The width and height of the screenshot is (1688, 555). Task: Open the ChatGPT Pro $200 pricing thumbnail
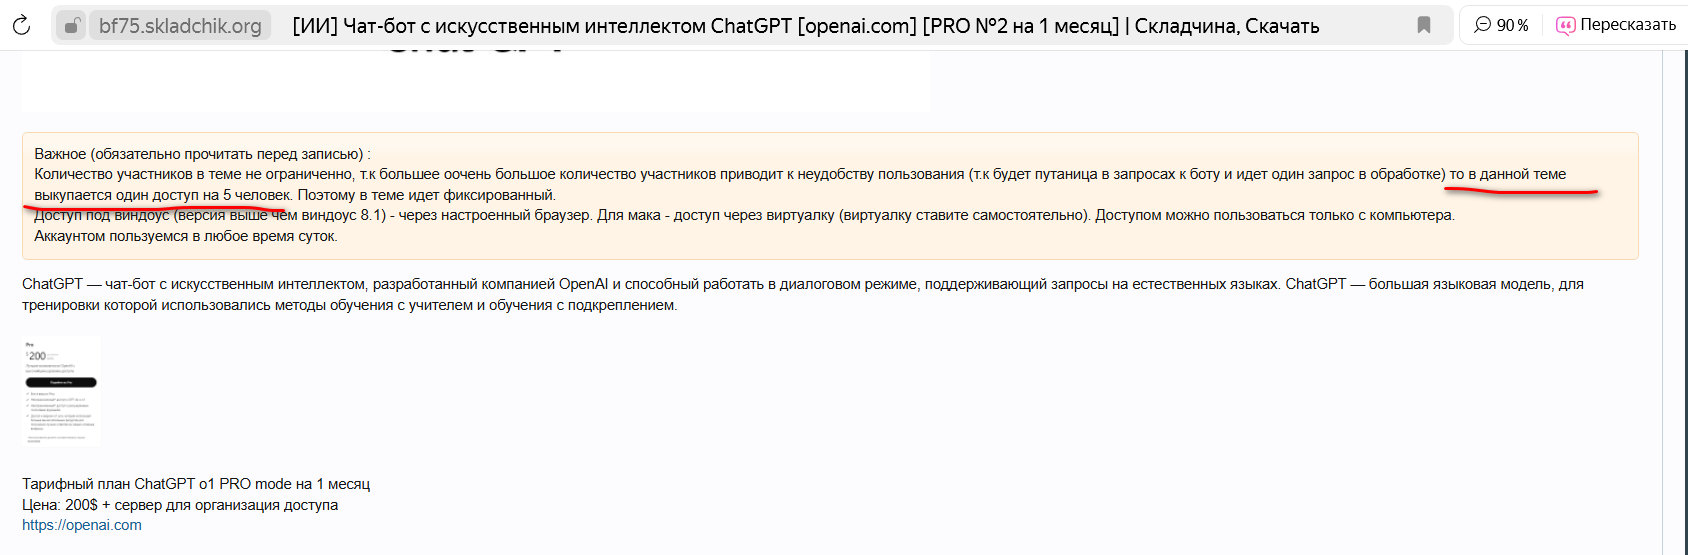point(61,391)
